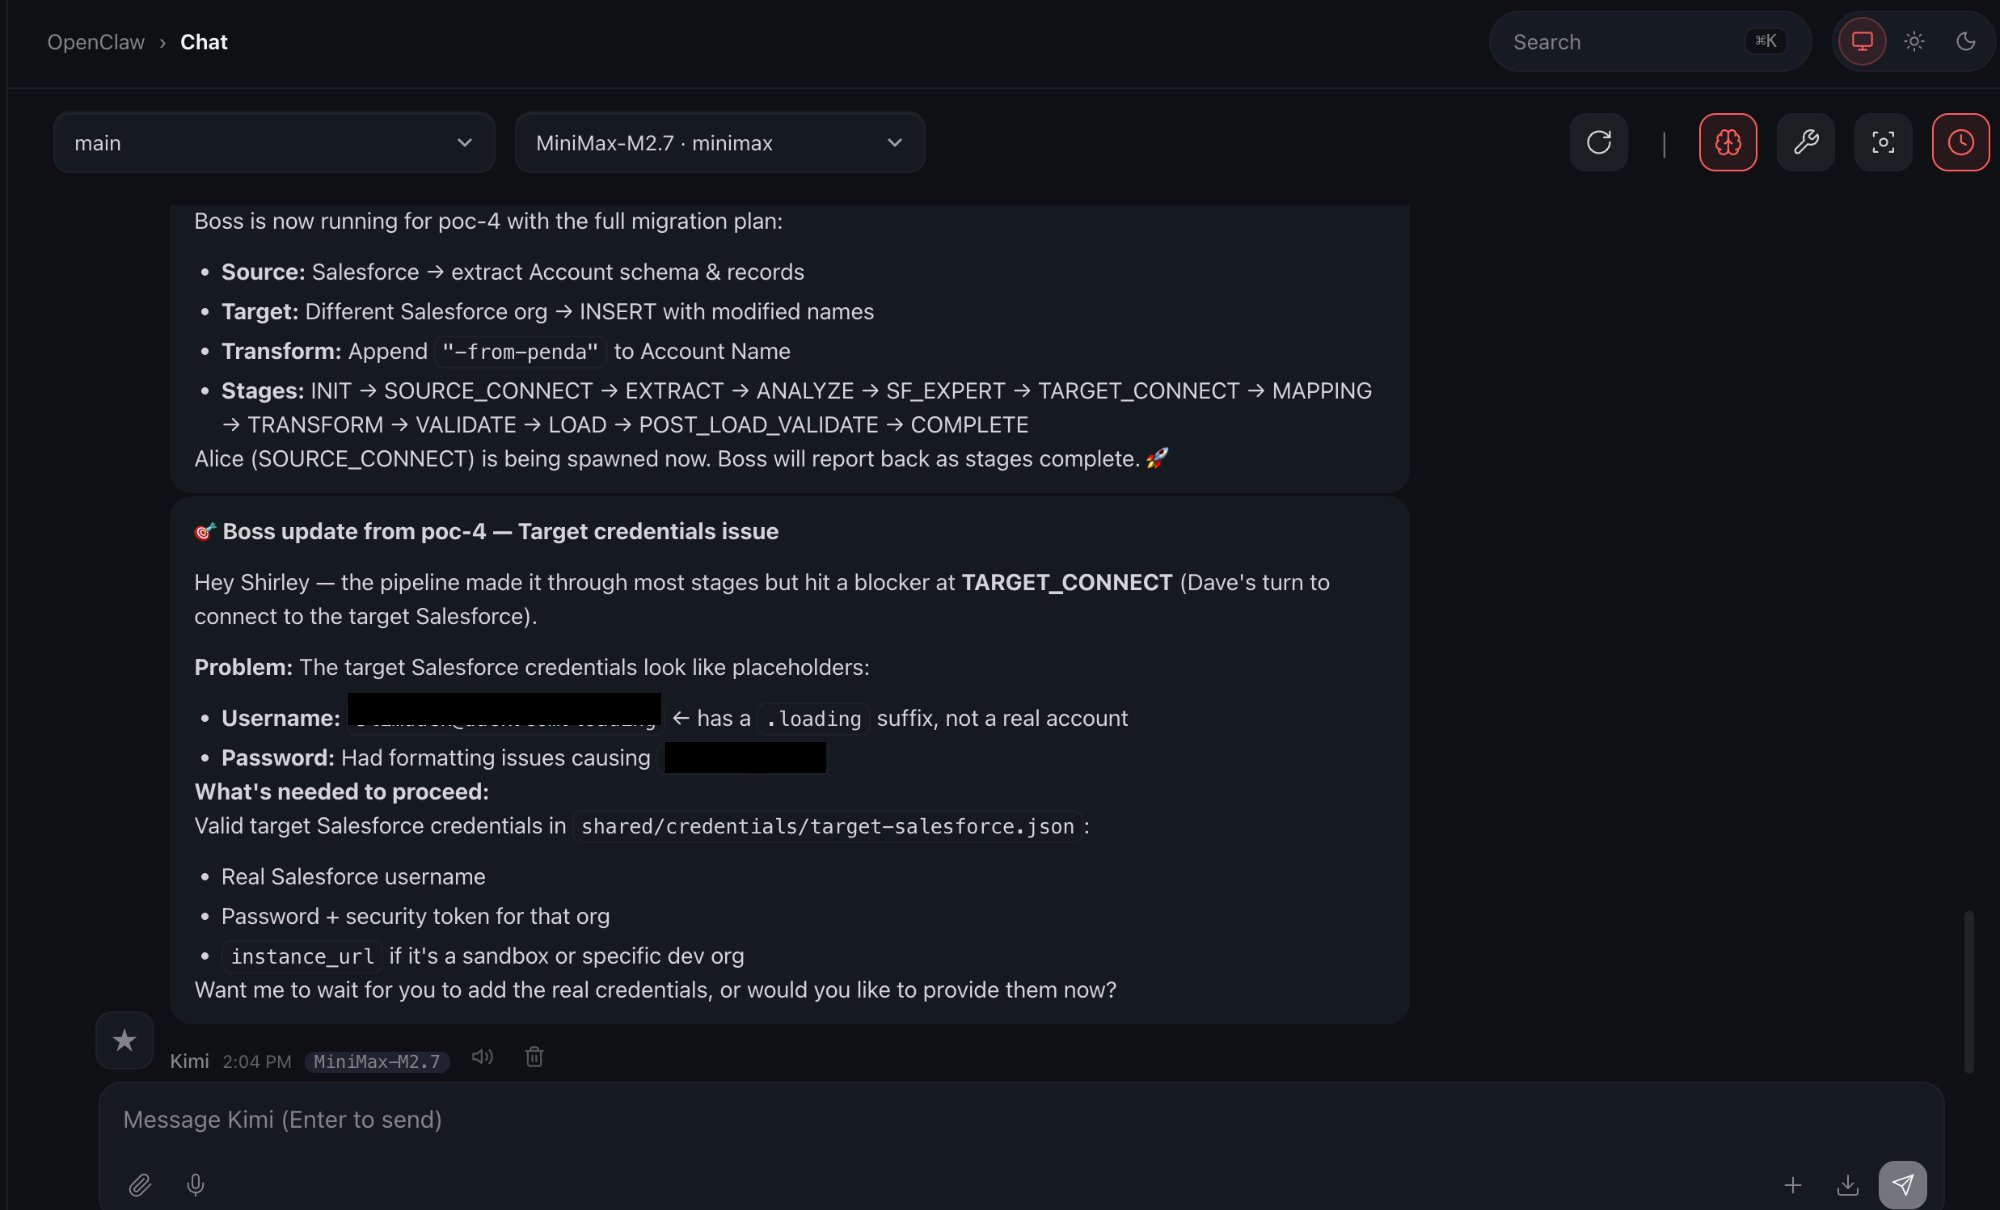2000x1210 pixels.
Task: Click the refresh chat icon
Action: [1598, 143]
